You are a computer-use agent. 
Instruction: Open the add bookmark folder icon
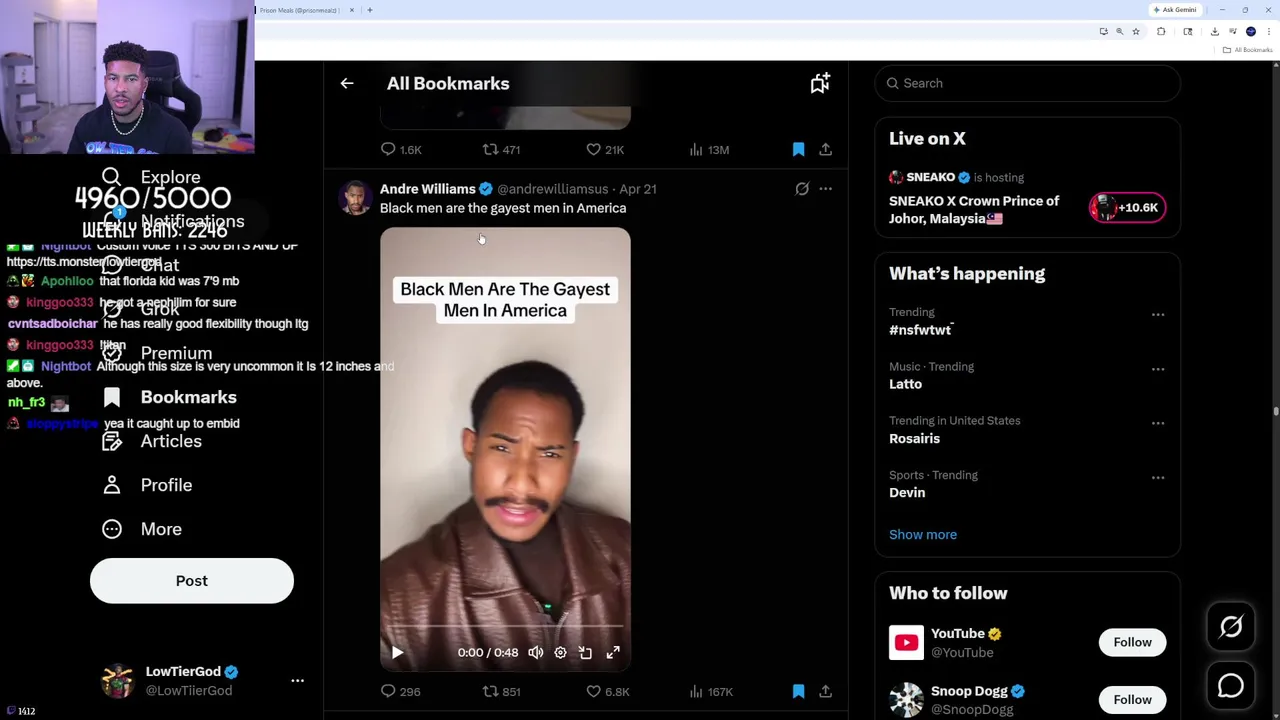[820, 84]
